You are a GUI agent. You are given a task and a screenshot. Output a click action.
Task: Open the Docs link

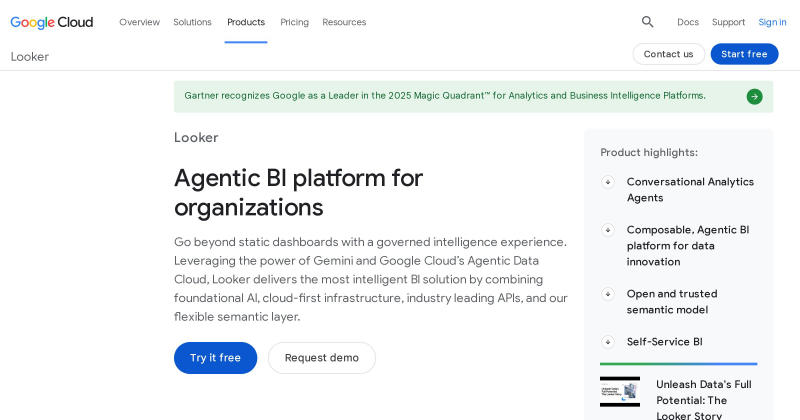(x=688, y=22)
